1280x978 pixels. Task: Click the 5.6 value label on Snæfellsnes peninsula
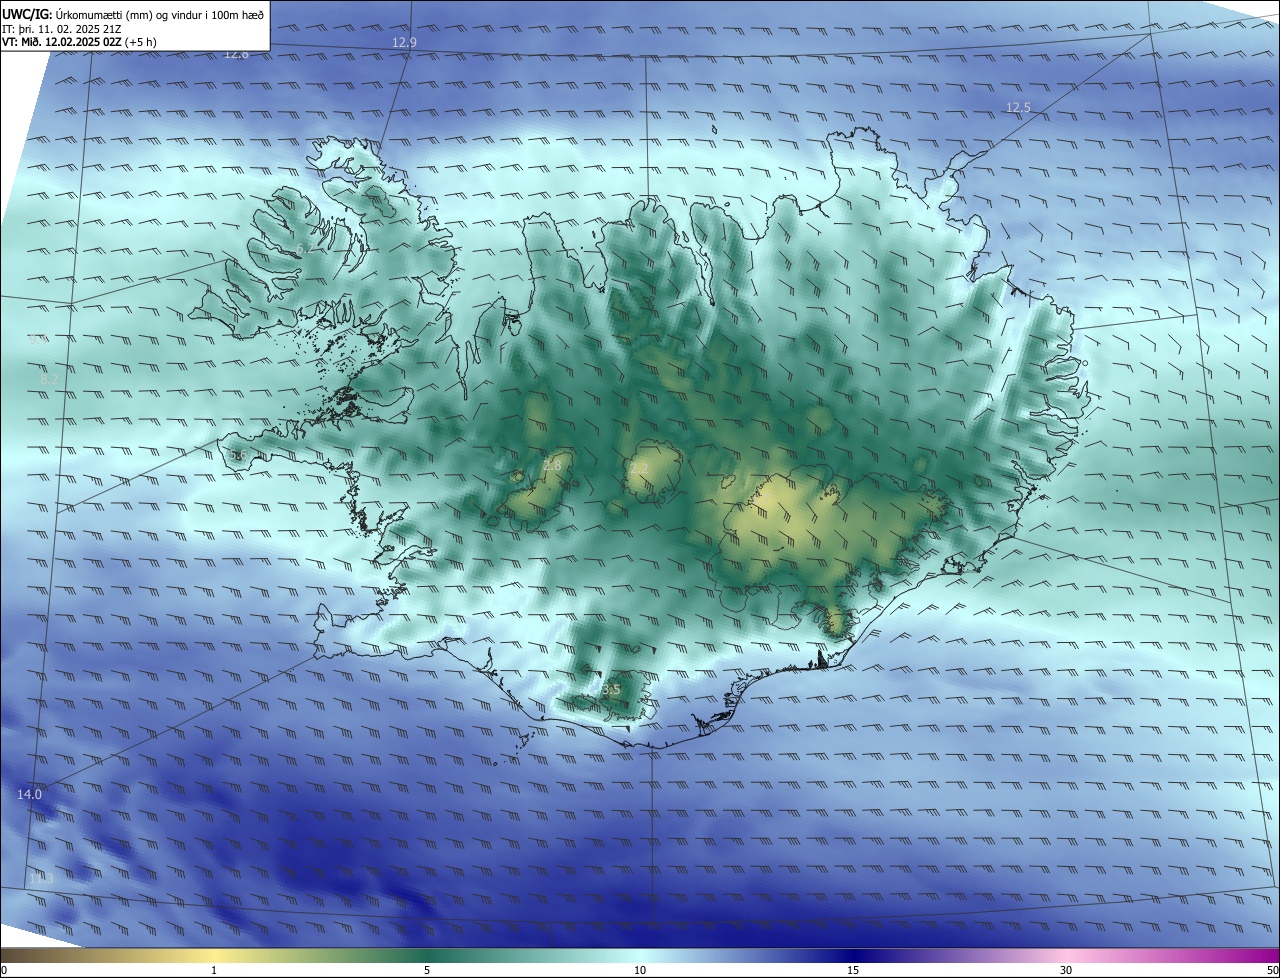238,456
